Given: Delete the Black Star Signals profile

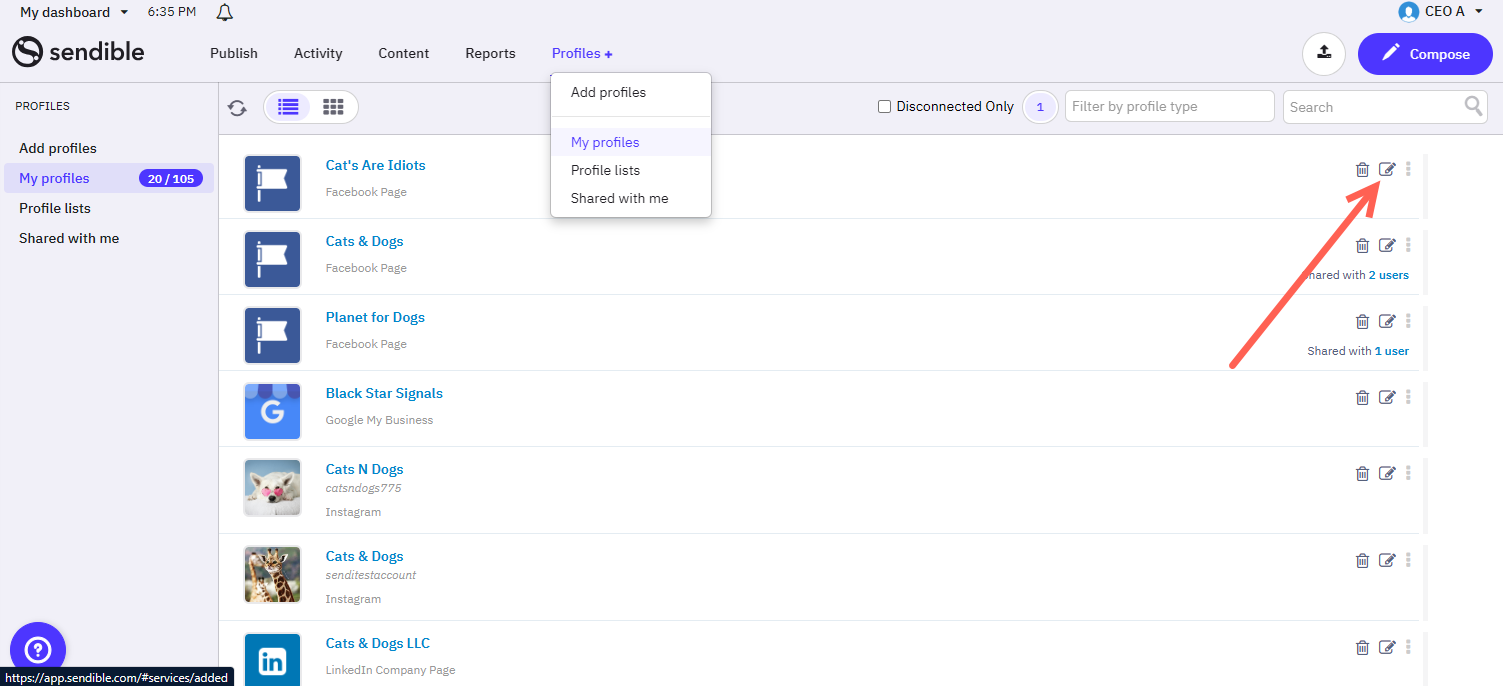Looking at the screenshot, I should coord(1362,397).
